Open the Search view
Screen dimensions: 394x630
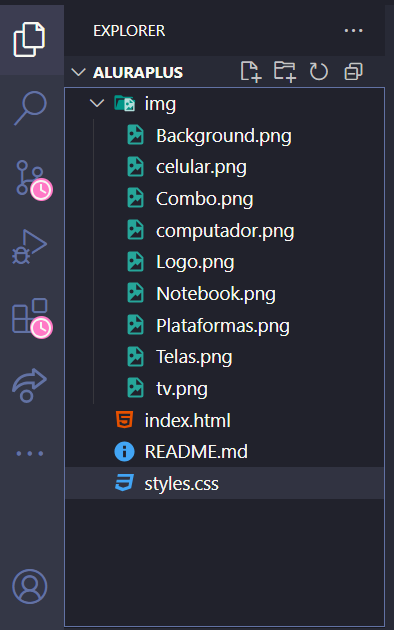30,108
